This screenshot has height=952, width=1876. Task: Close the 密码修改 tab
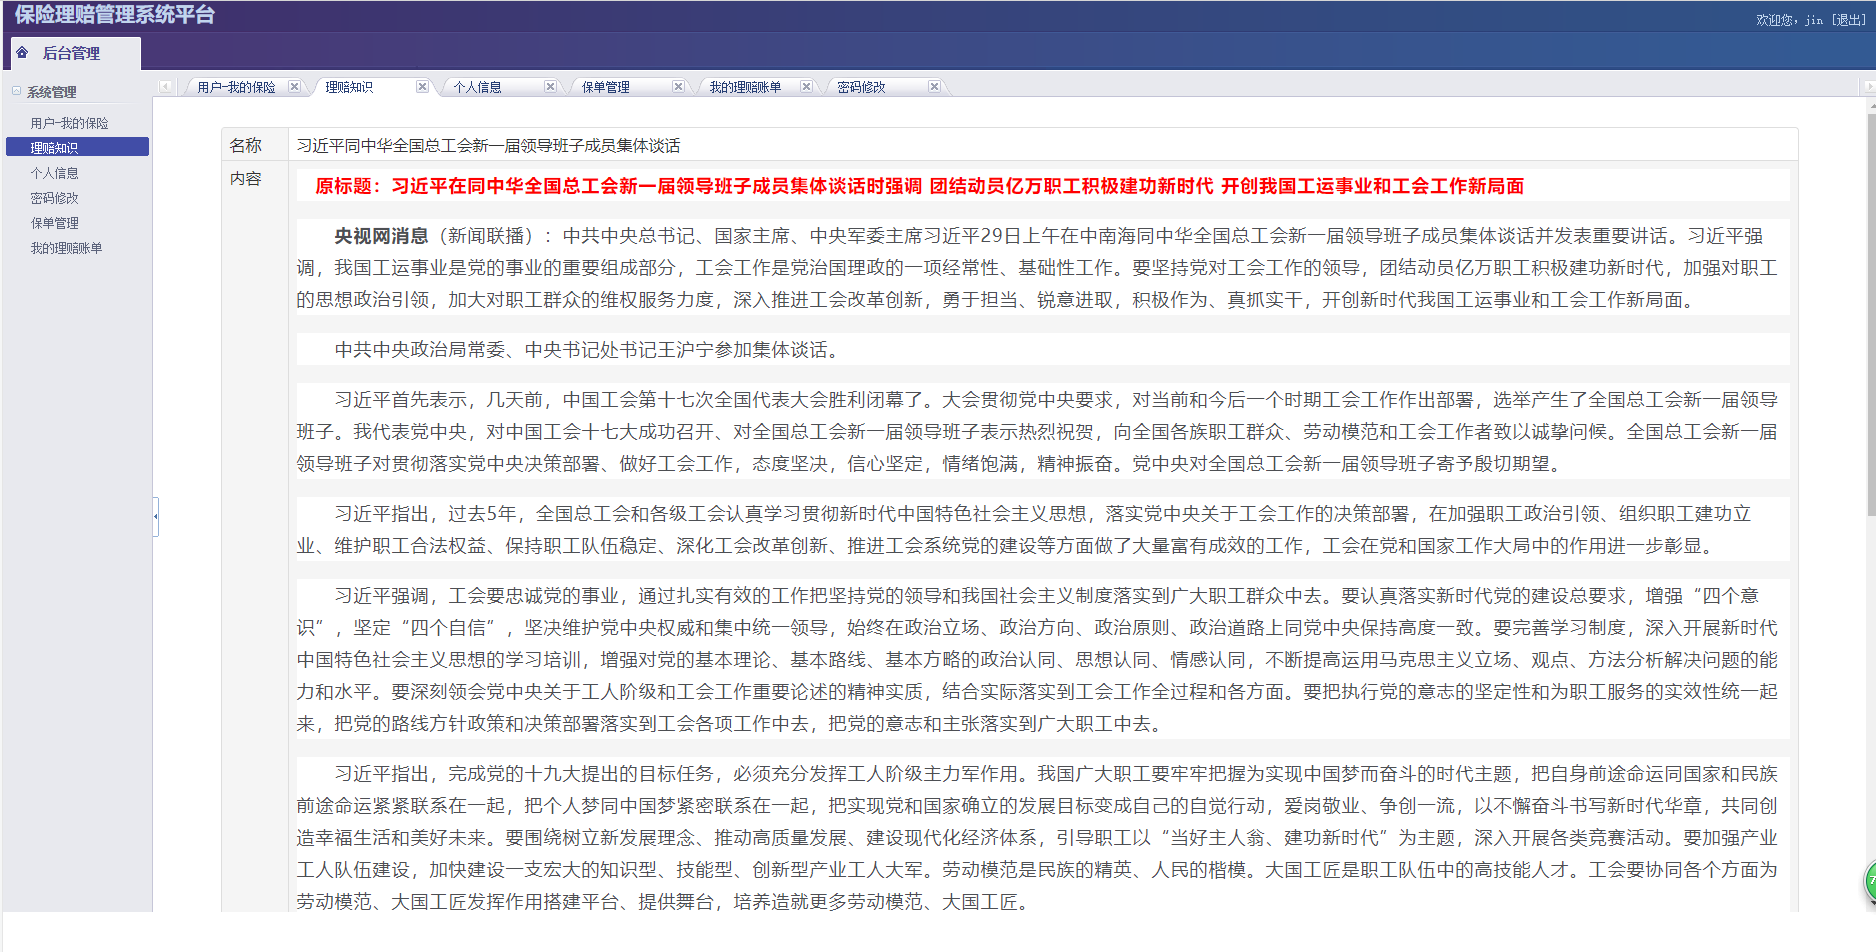[x=934, y=86]
